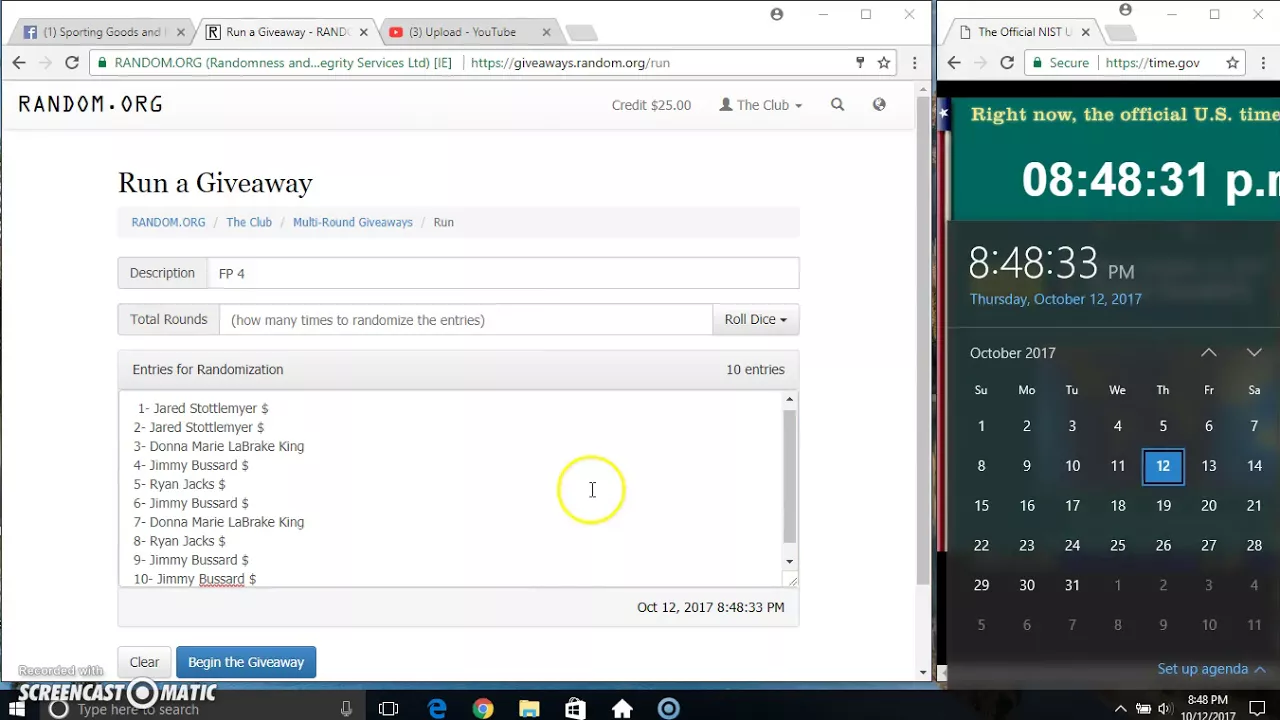
Task: Open Chrome menu in the RANDOM.ORG window
Action: 914,62
